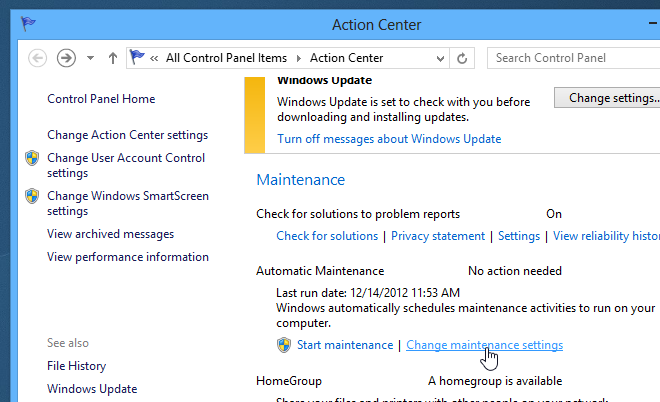This screenshot has height=402, width=660.
Task: Click the Action Center flag icon in address bar
Action: [137, 57]
